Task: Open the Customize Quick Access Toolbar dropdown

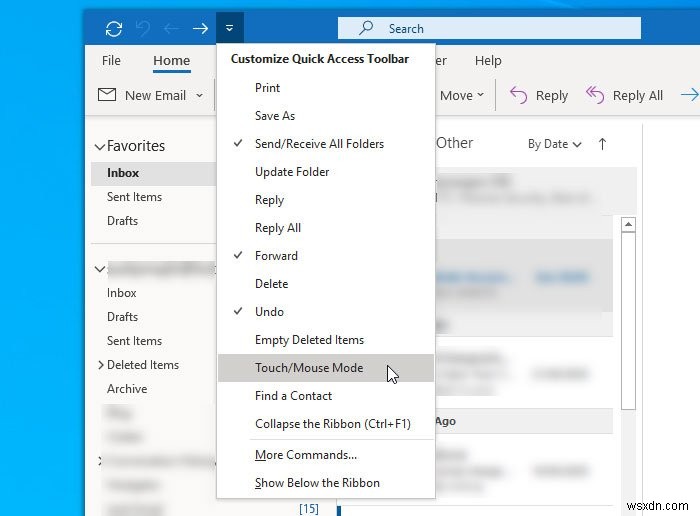Action: 229,29
